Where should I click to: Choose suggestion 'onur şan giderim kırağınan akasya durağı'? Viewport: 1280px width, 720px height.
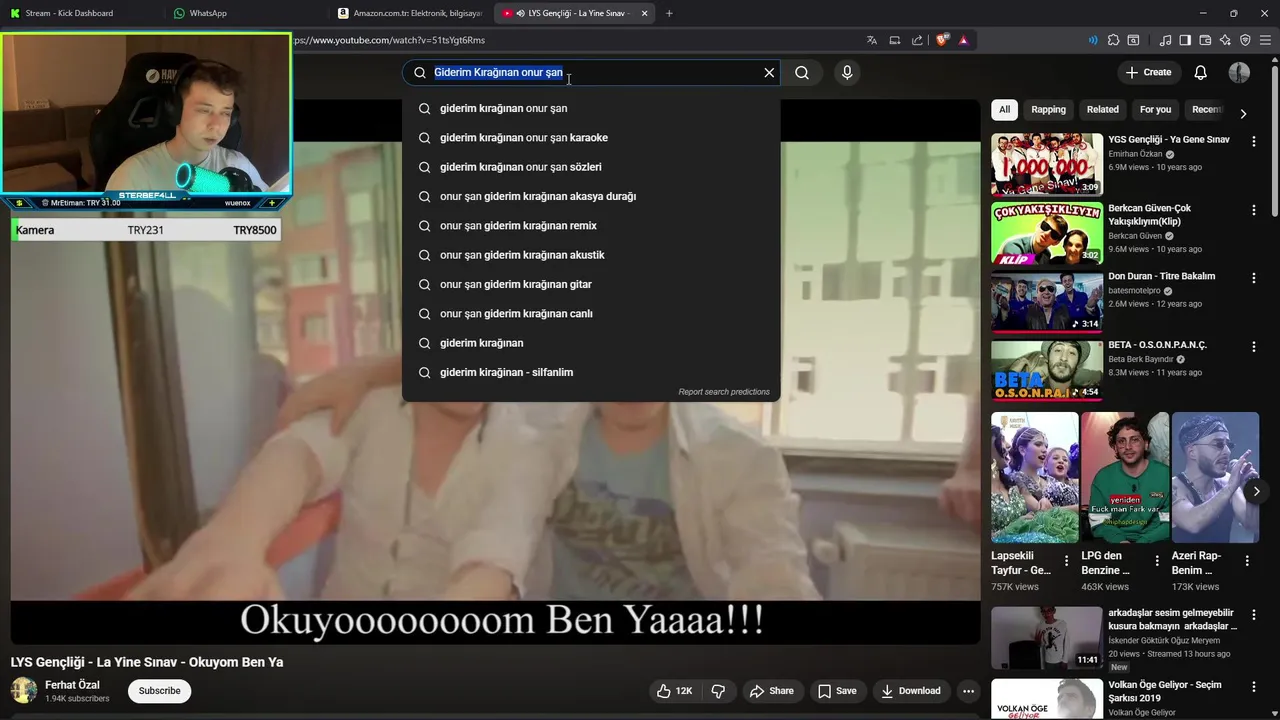pyautogui.click(x=591, y=196)
